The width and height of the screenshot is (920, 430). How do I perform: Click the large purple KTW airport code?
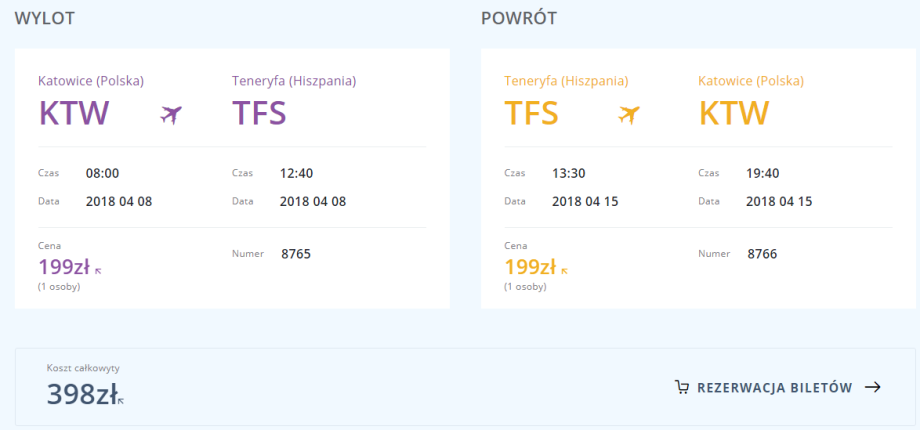pyautogui.click(x=73, y=114)
